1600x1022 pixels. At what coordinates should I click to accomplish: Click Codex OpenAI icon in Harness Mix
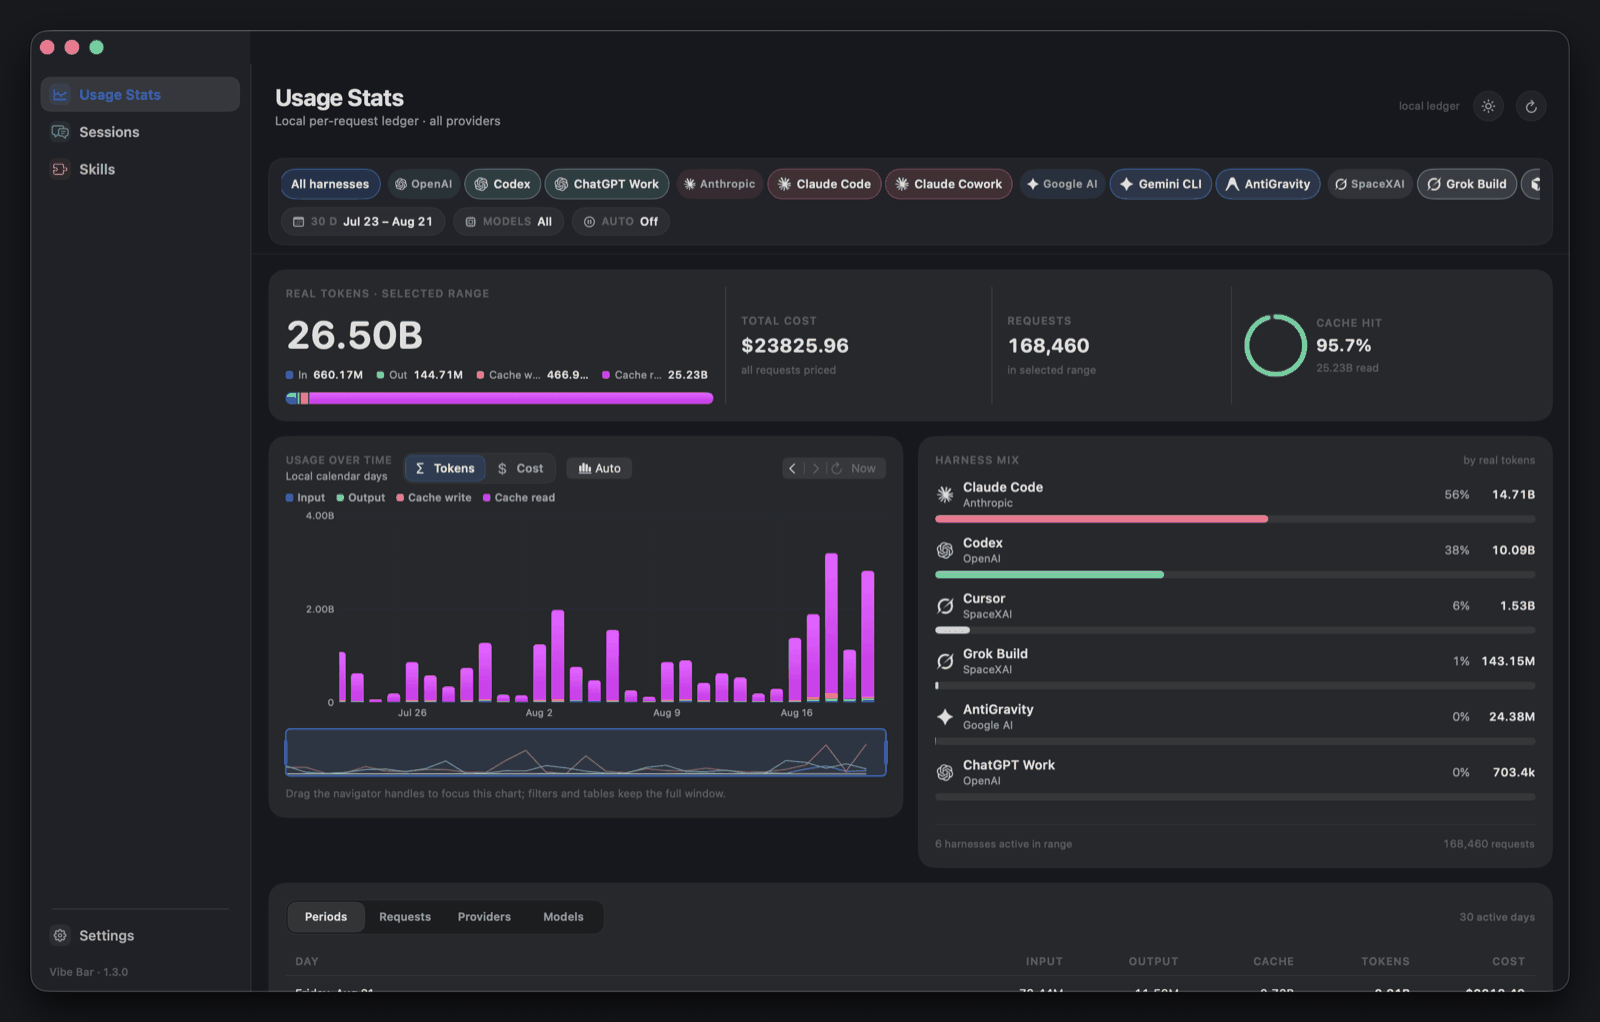[945, 550]
